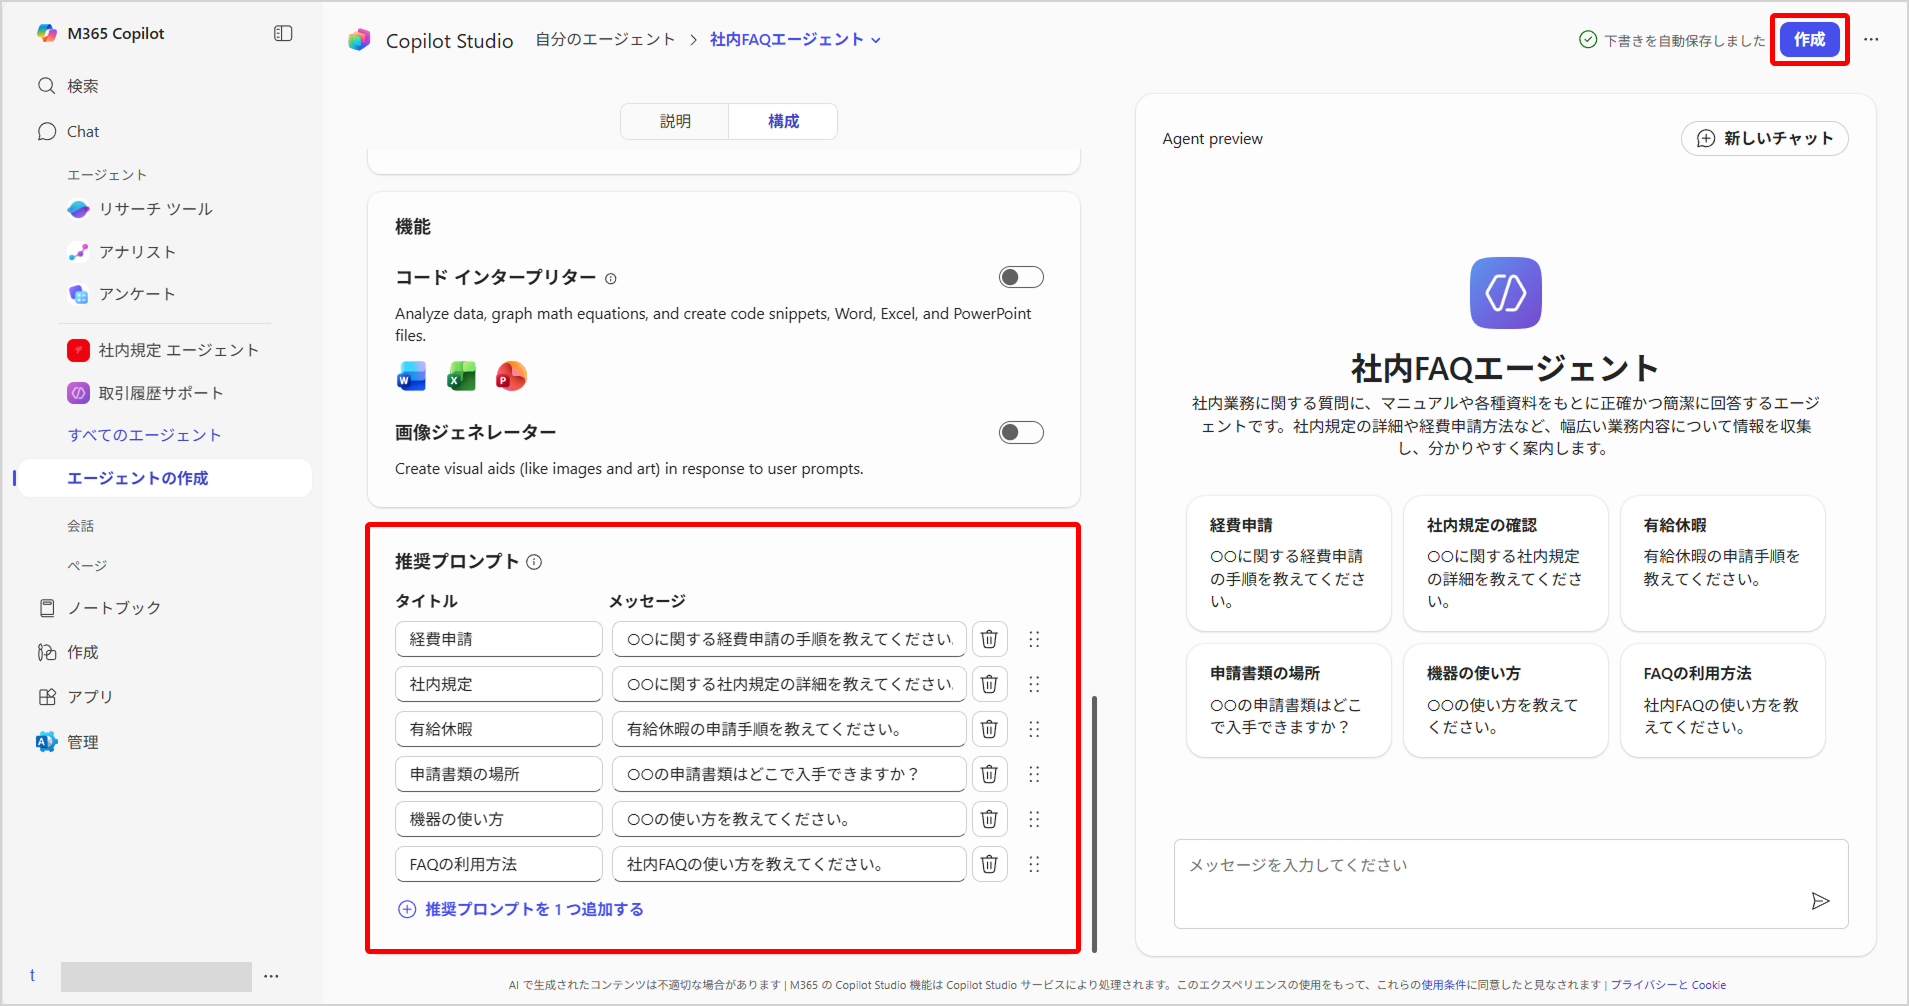Click trash icon for FAQの利用方法 row

[988, 864]
